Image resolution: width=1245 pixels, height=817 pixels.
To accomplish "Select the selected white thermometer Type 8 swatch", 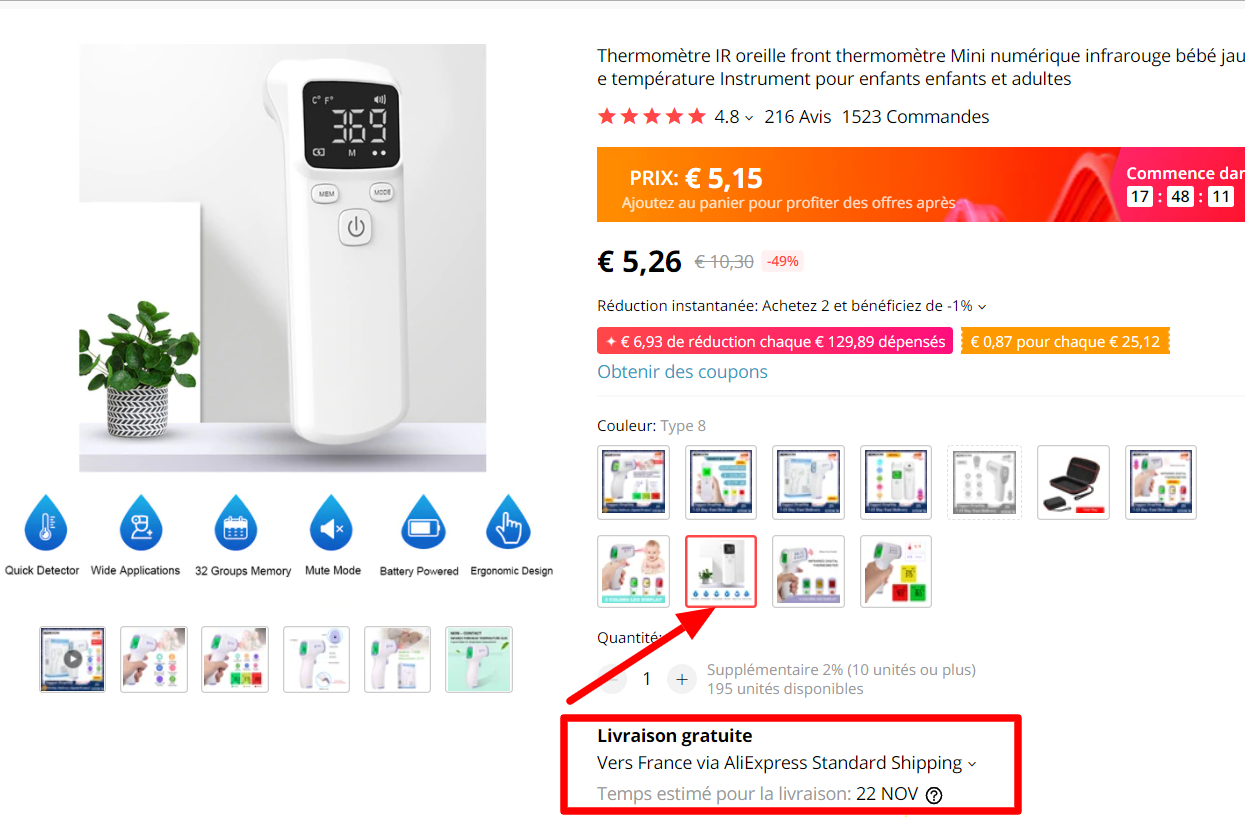I will tap(721, 571).
